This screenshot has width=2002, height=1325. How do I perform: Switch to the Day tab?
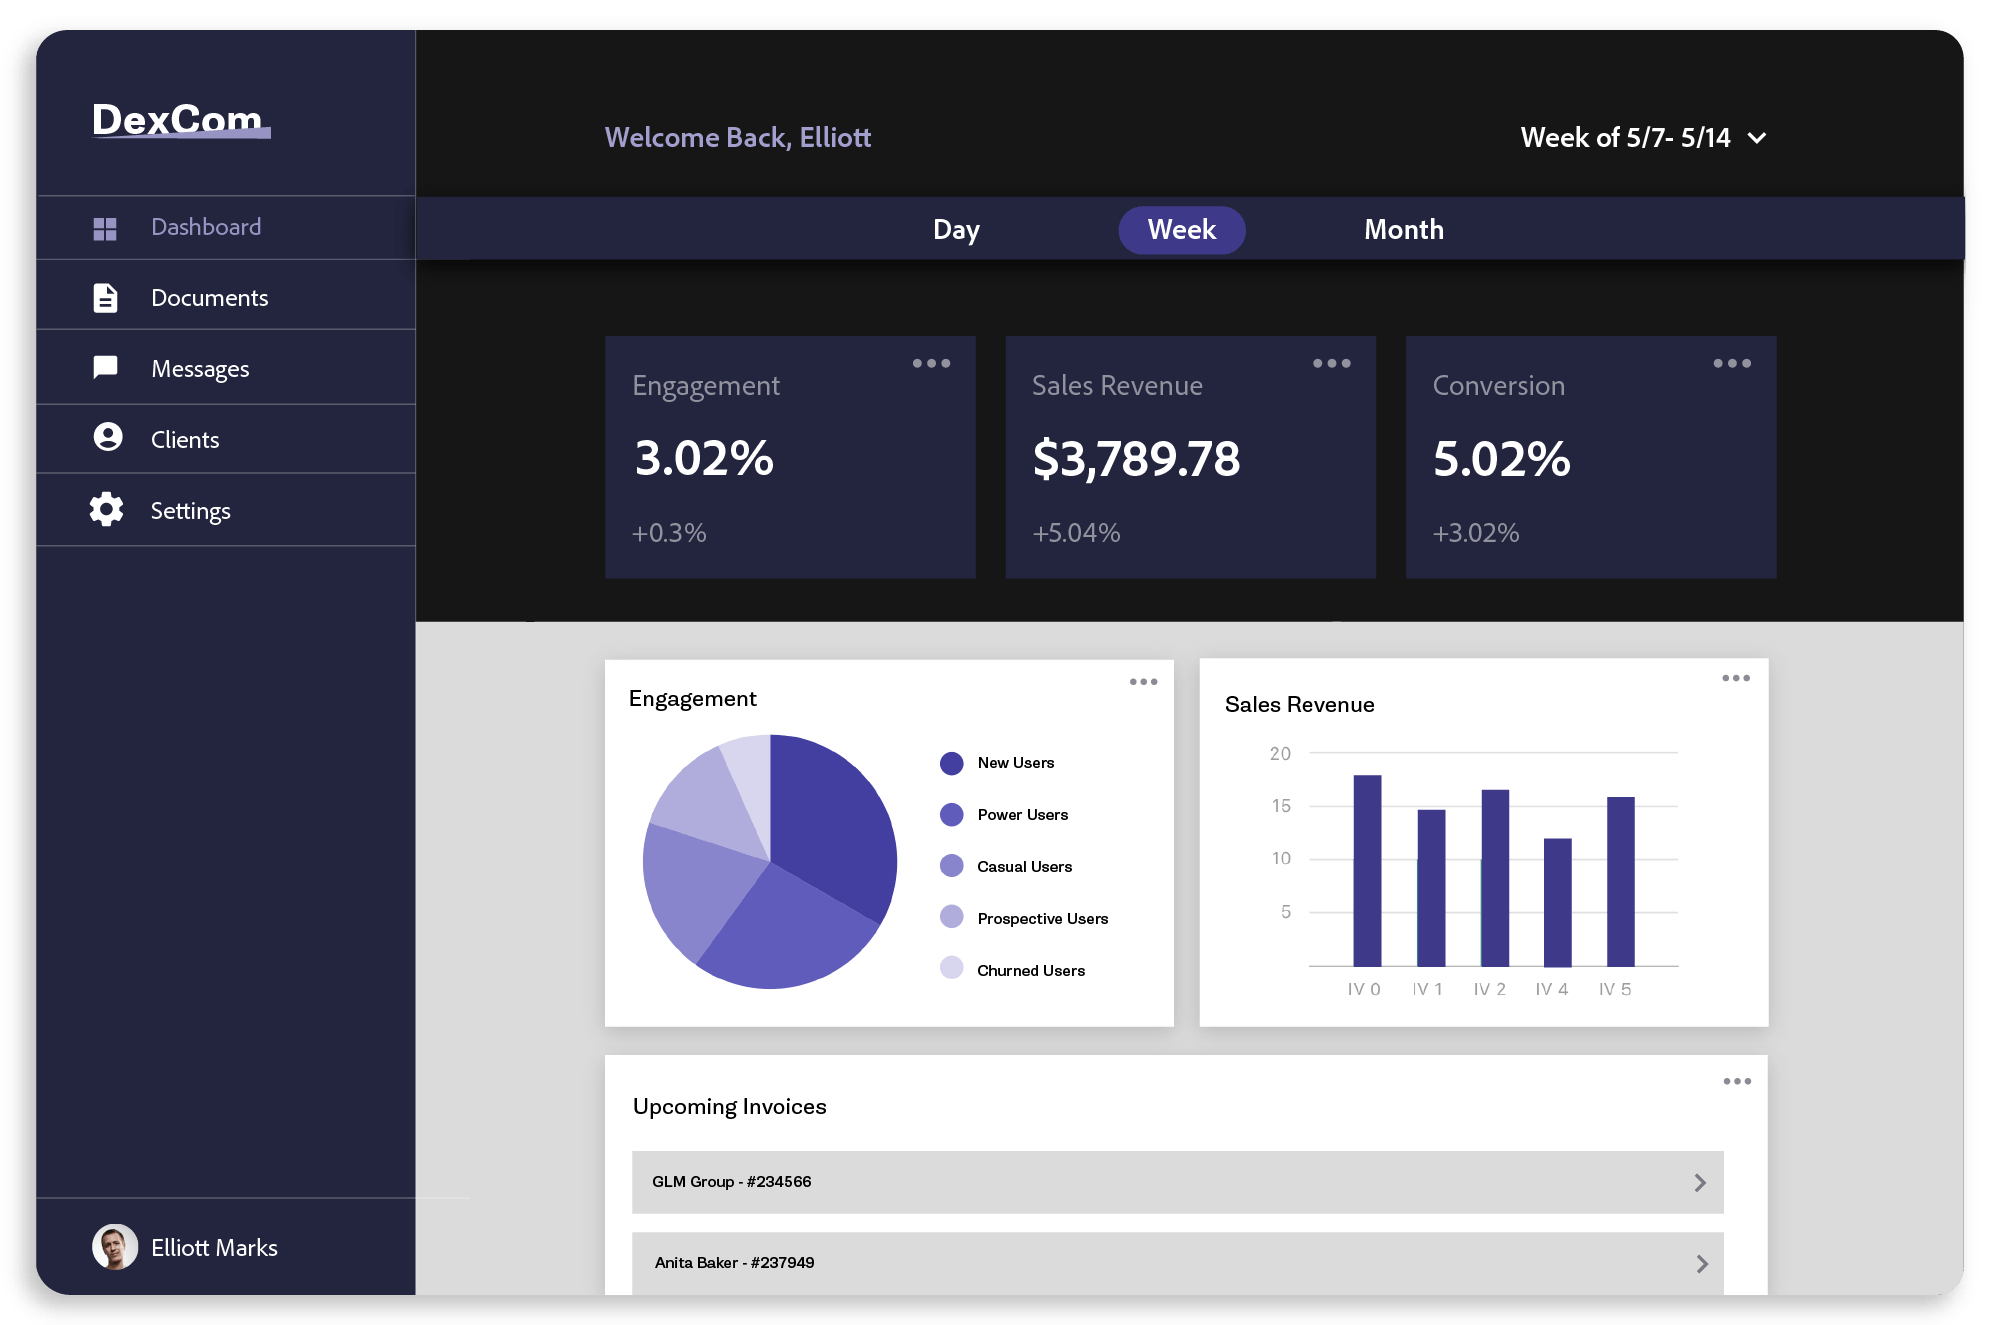(x=956, y=229)
